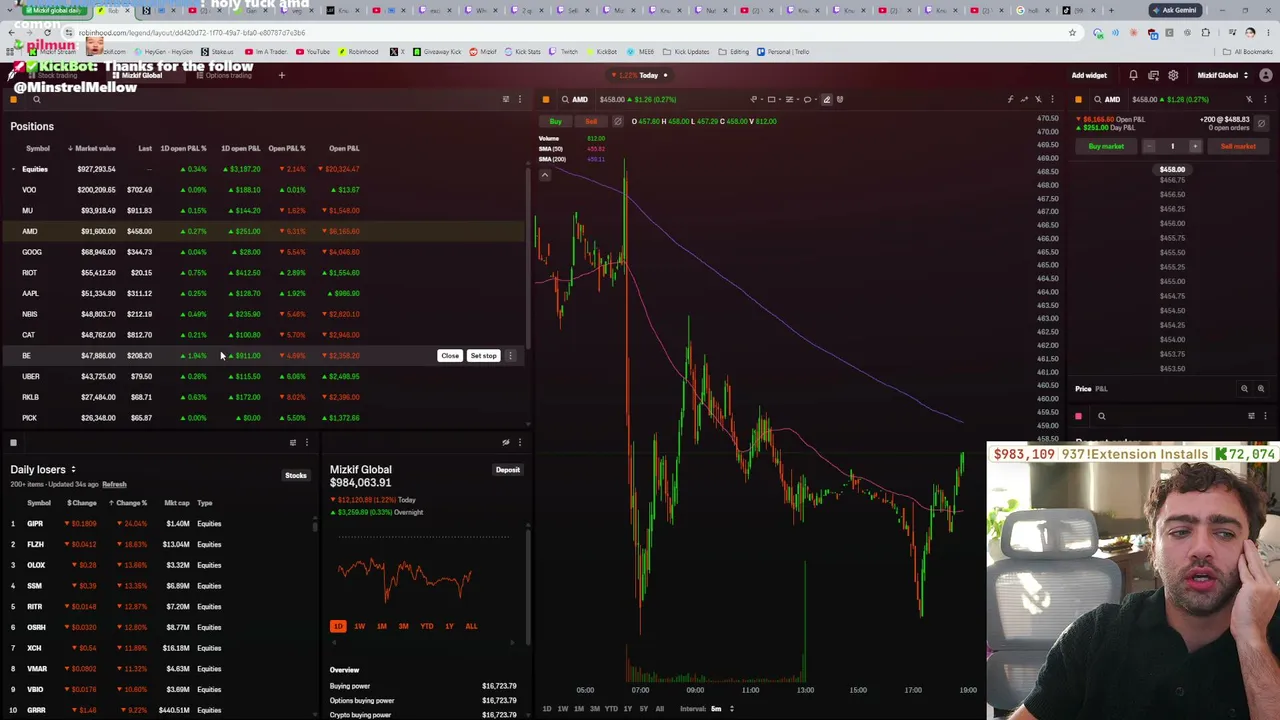Click the link color square in chart widget
The image size is (1280, 720).
pyautogui.click(x=545, y=99)
